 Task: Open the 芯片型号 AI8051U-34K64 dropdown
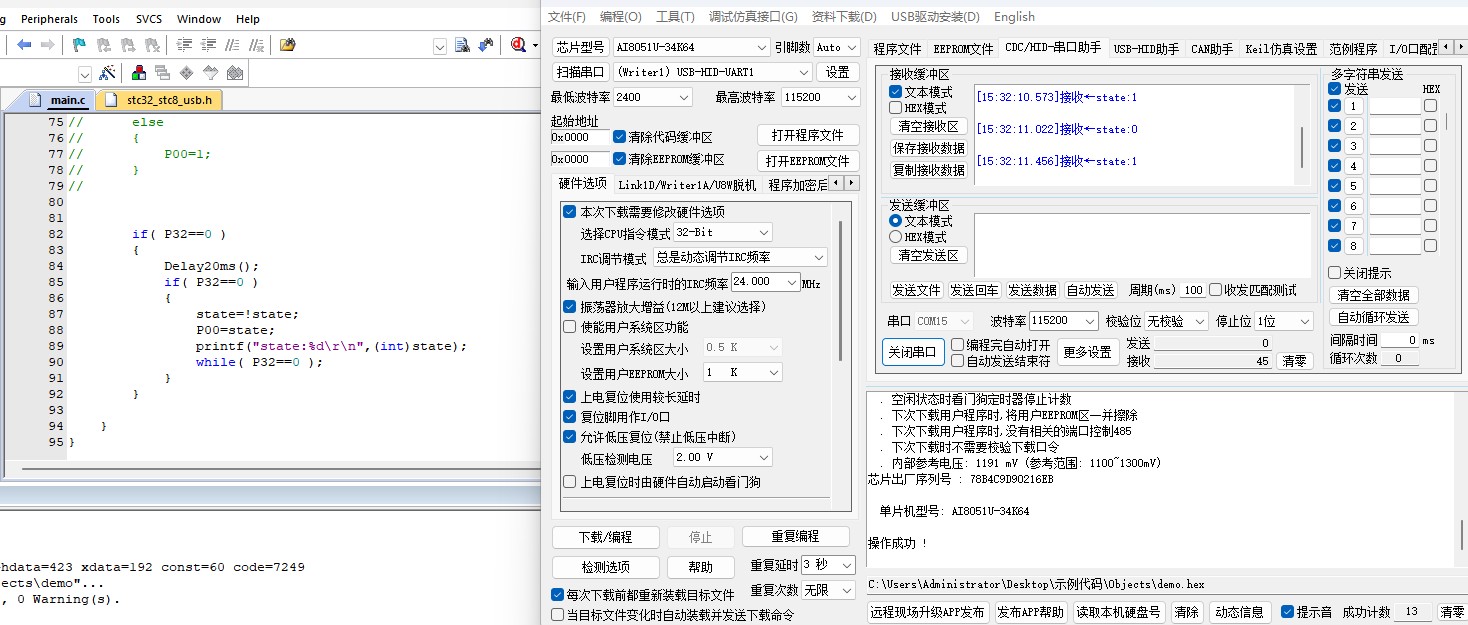pos(692,47)
